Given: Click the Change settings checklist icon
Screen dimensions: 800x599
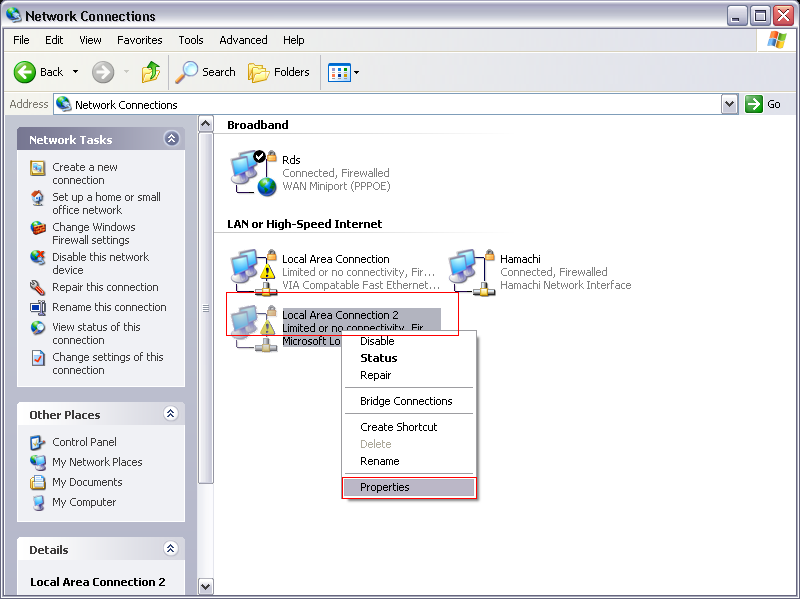Looking at the screenshot, I should click(x=38, y=358).
